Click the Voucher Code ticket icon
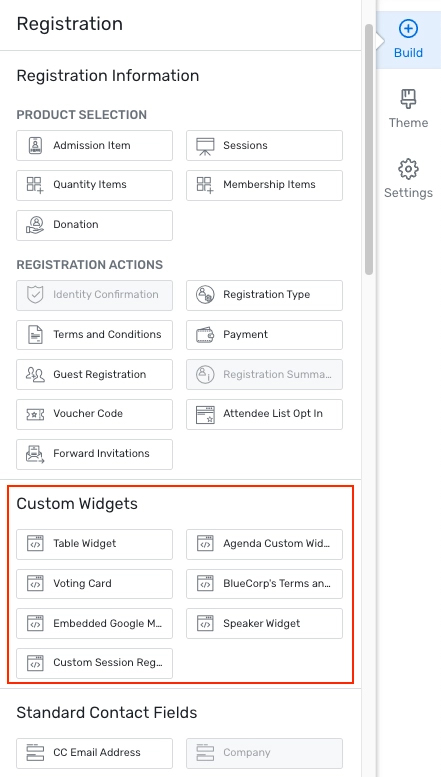 (x=35, y=414)
